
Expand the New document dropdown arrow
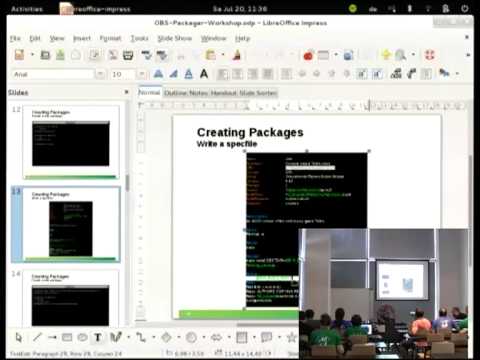(x=32, y=55)
